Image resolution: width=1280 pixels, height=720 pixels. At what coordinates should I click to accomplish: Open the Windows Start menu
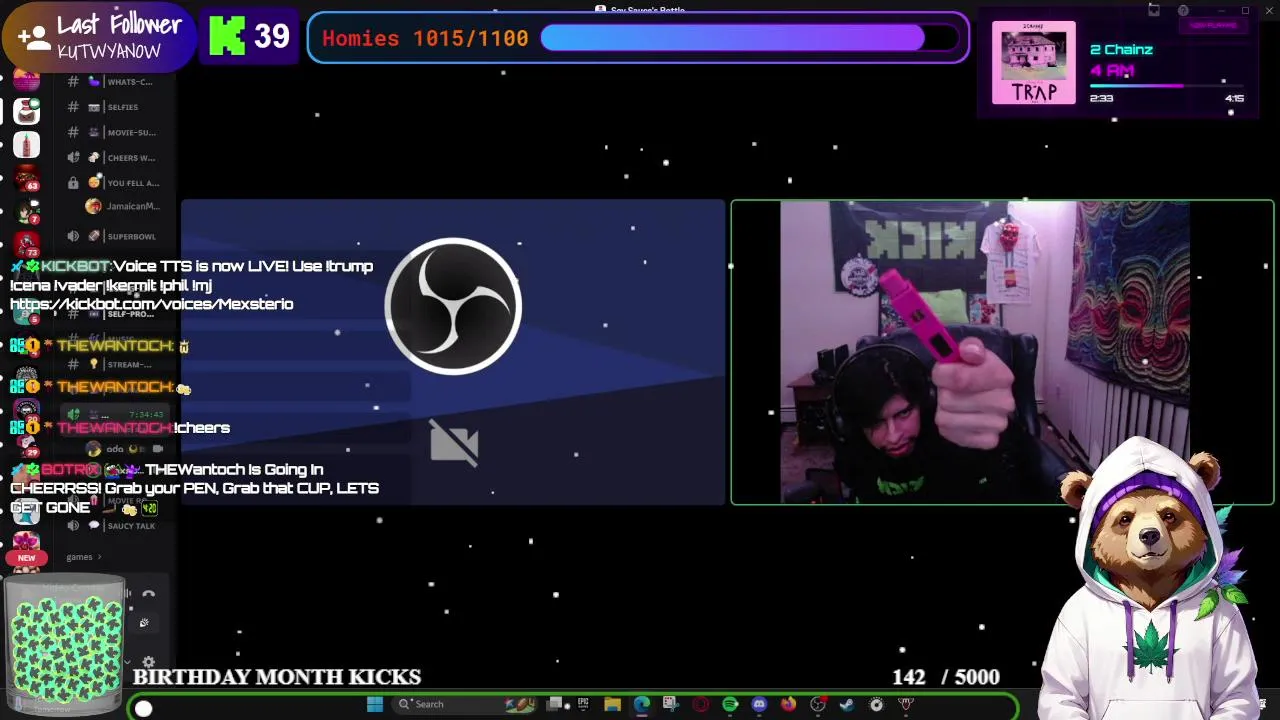coord(375,704)
